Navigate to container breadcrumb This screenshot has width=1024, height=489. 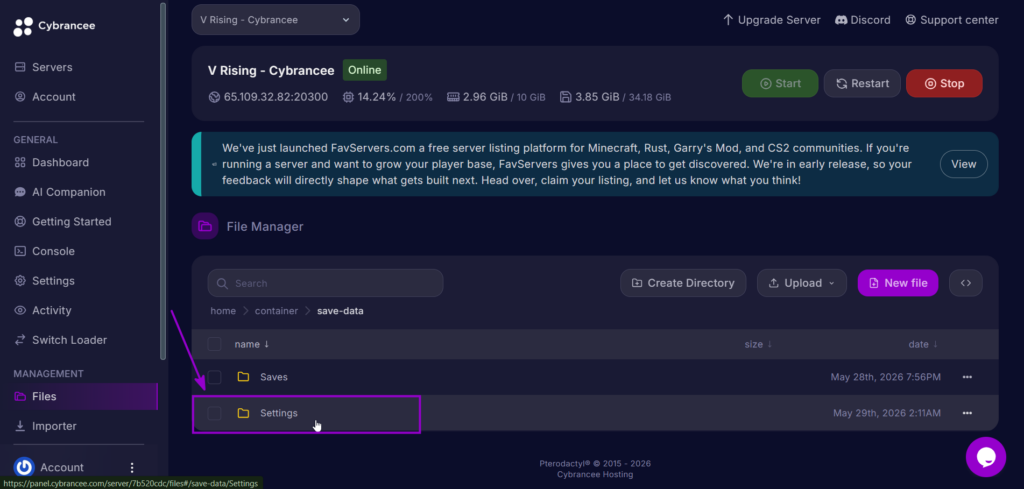coord(277,311)
